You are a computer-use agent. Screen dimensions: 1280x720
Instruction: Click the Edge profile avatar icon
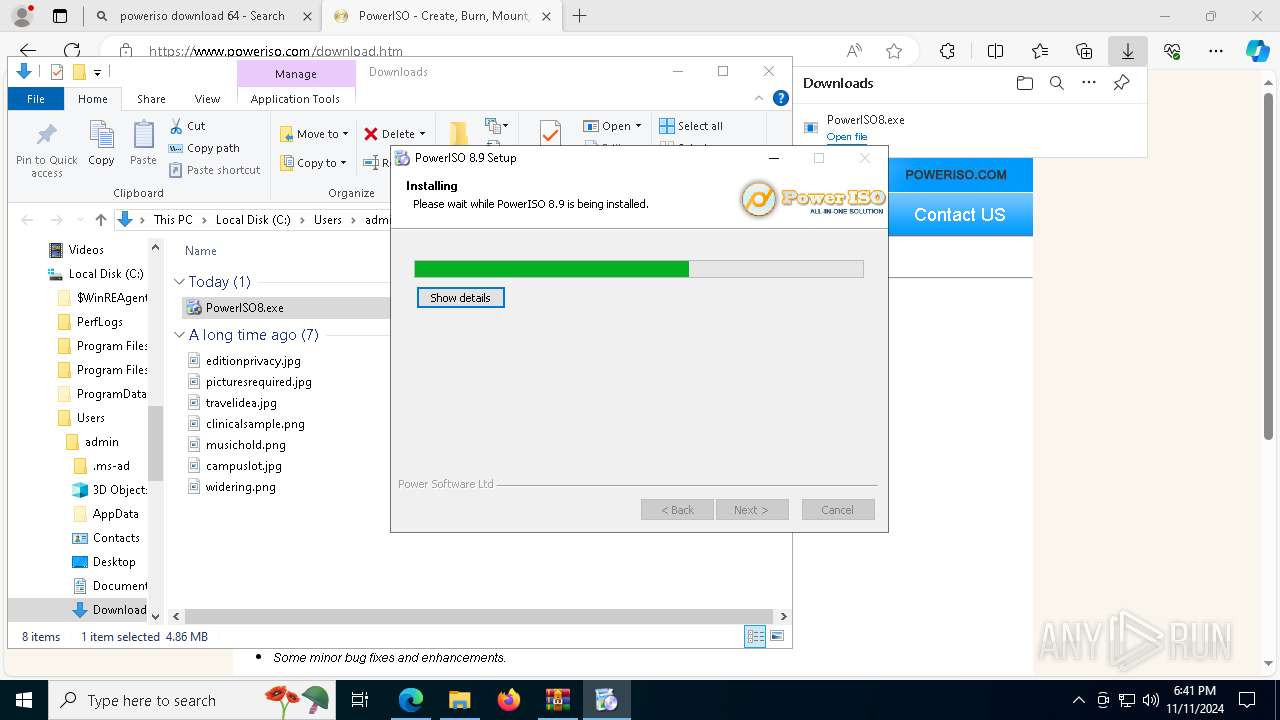(22, 16)
